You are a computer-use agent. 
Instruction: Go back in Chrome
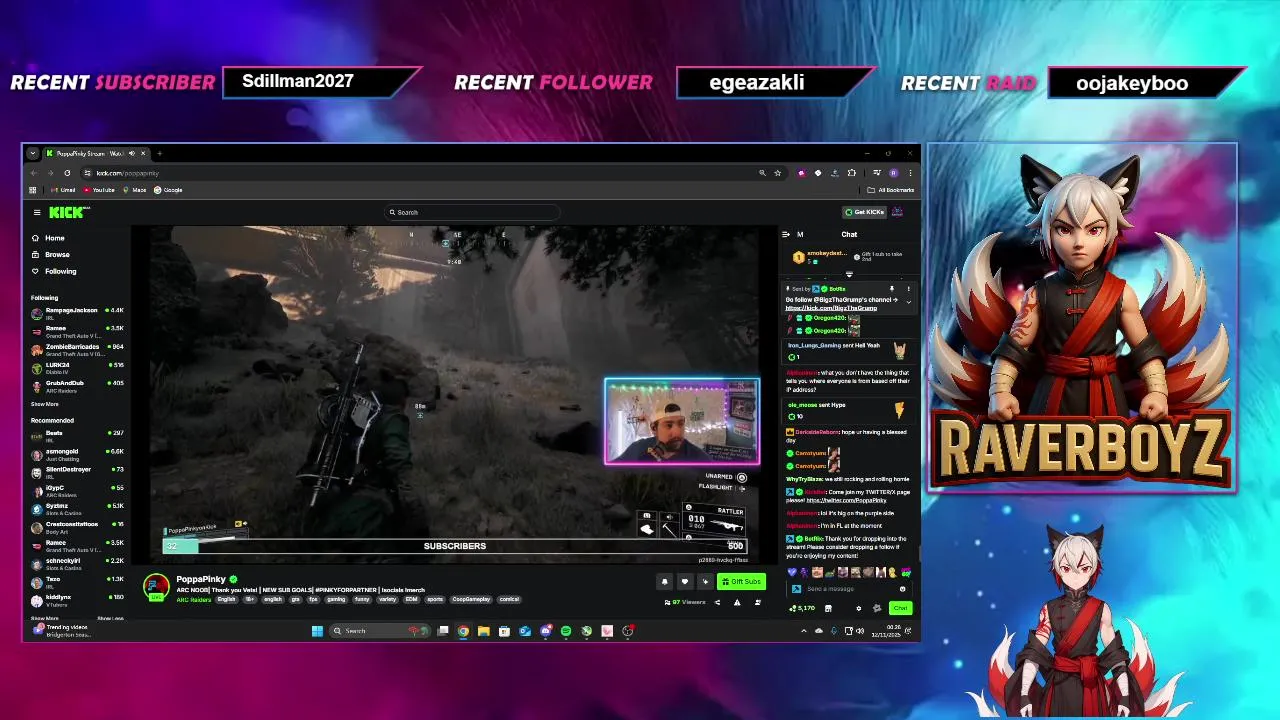[x=34, y=173]
